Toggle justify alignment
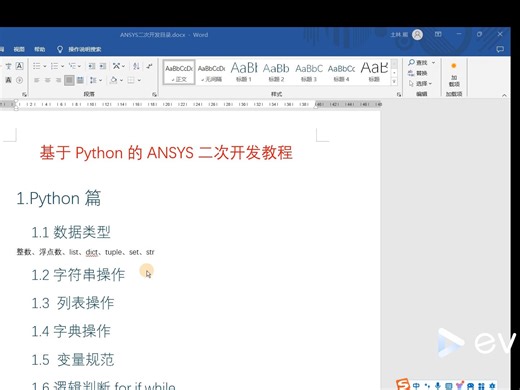This screenshot has height=390, width=520. [69, 80]
